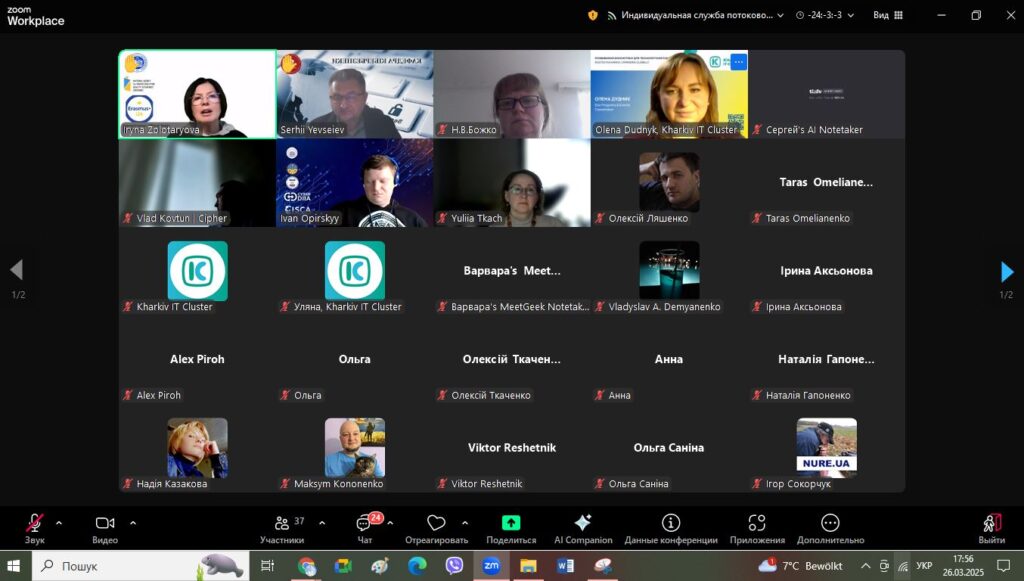Viewport: 1024px width, 581px height.
Task: Open the Чат chat panel
Action: click(364, 529)
